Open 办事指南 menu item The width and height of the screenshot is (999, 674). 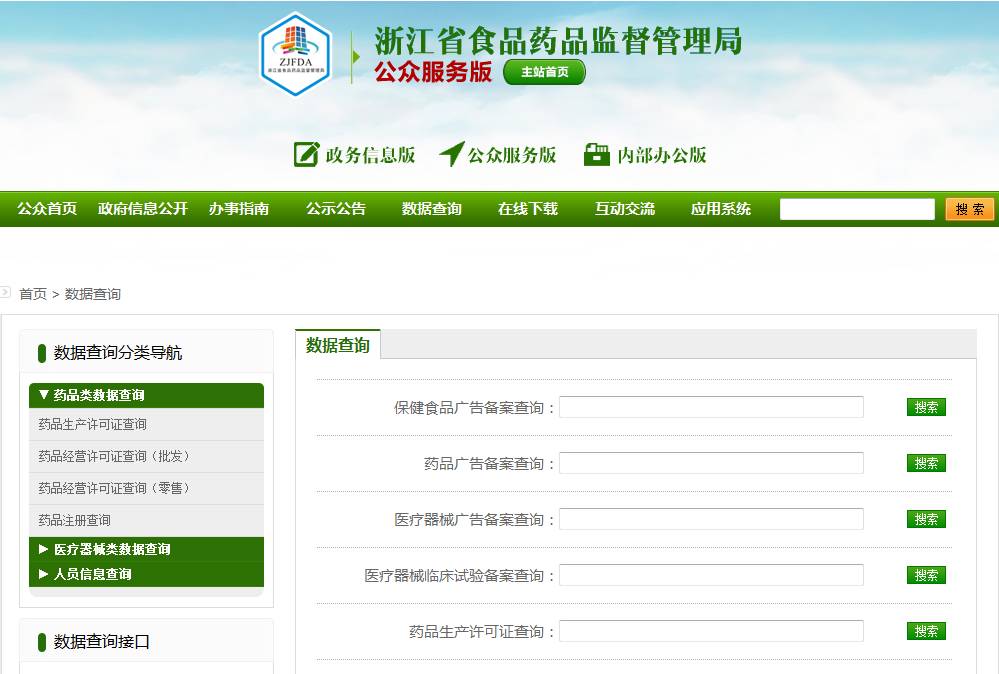(239, 208)
